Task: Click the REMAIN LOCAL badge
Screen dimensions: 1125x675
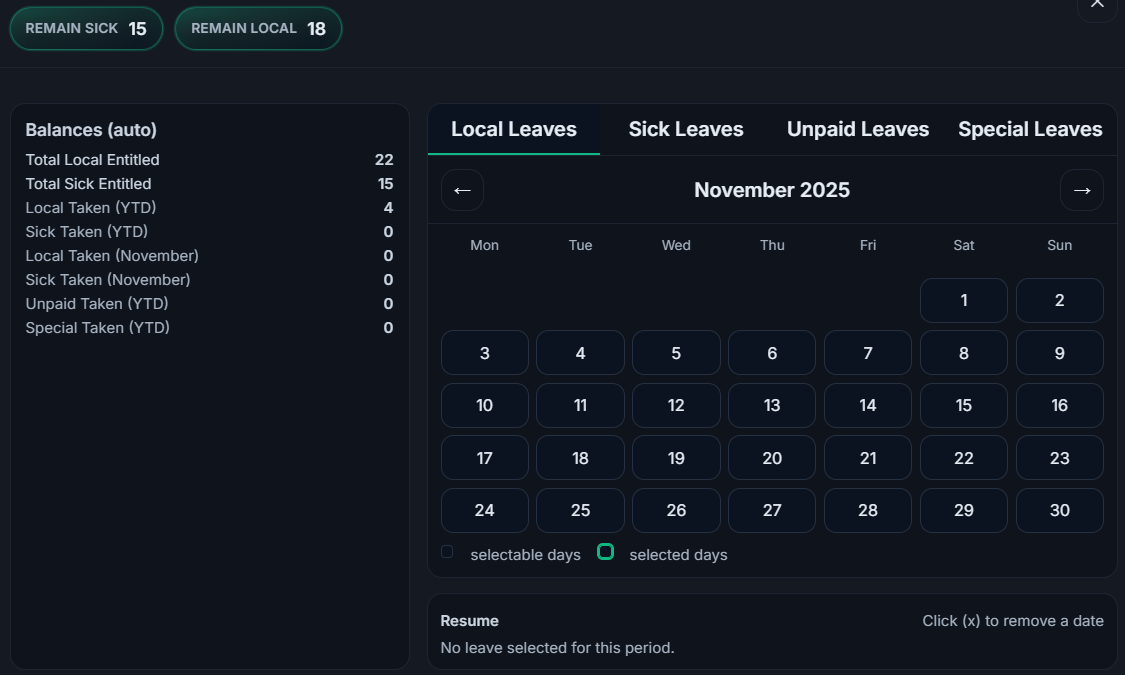Action: pos(258,29)
